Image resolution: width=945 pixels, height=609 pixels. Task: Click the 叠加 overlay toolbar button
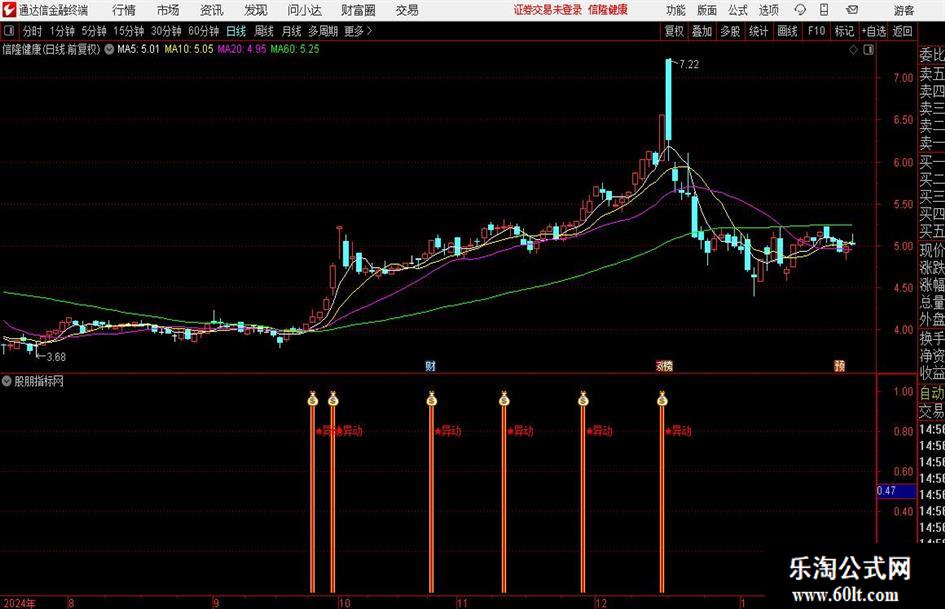click(x=702, y=31)
